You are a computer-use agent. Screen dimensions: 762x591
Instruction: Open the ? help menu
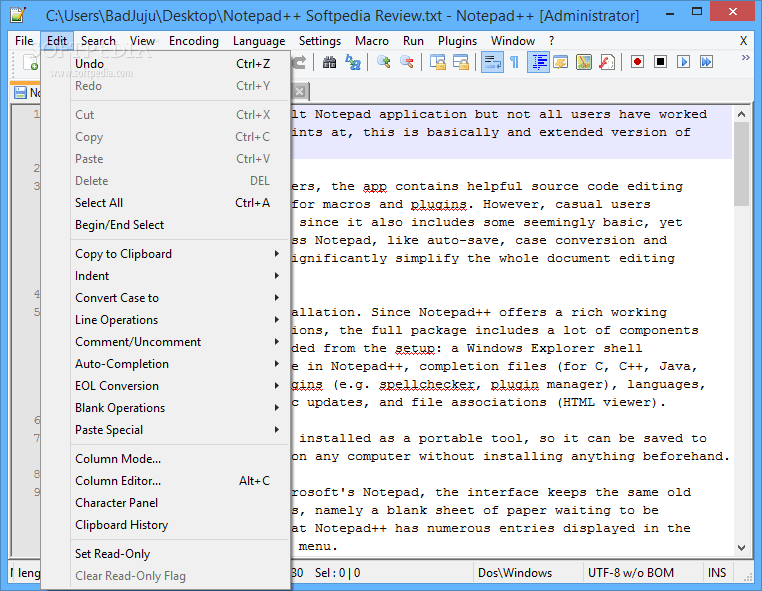551,41
